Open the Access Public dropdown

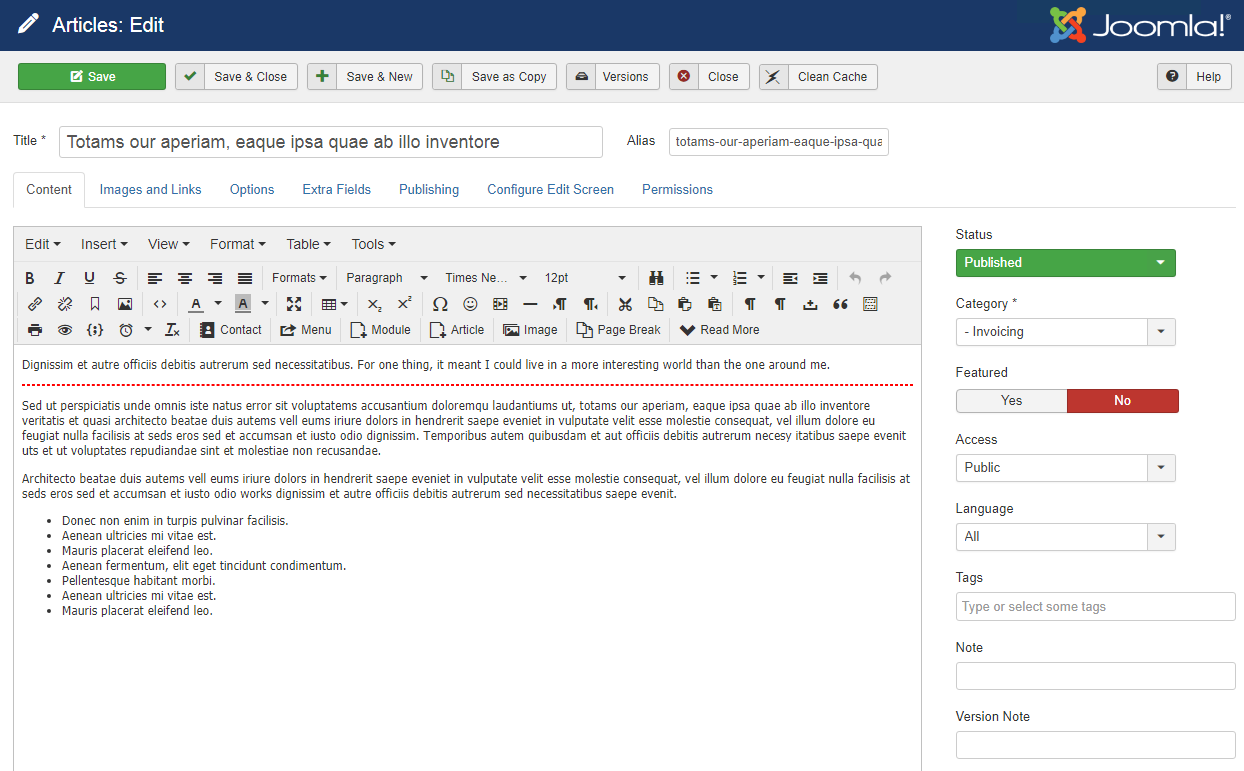1066,468
